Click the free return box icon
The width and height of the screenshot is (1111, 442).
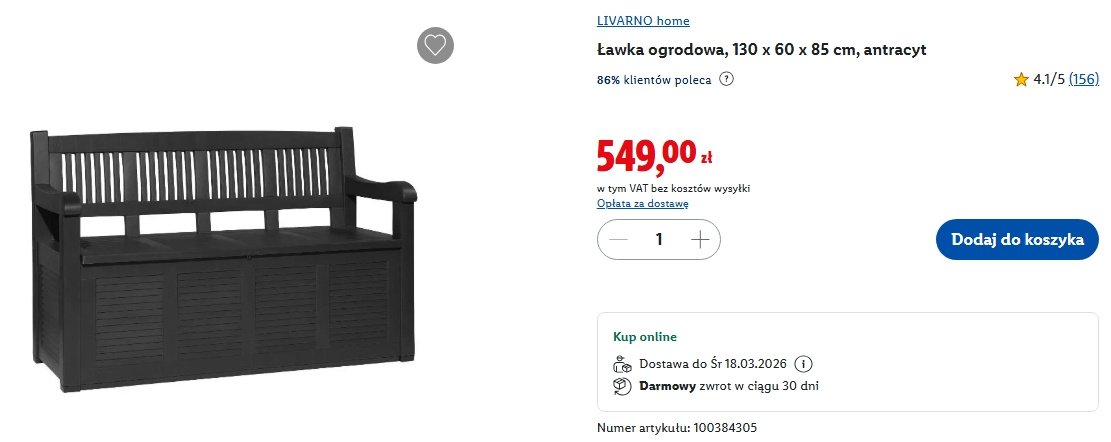(622, 385)
